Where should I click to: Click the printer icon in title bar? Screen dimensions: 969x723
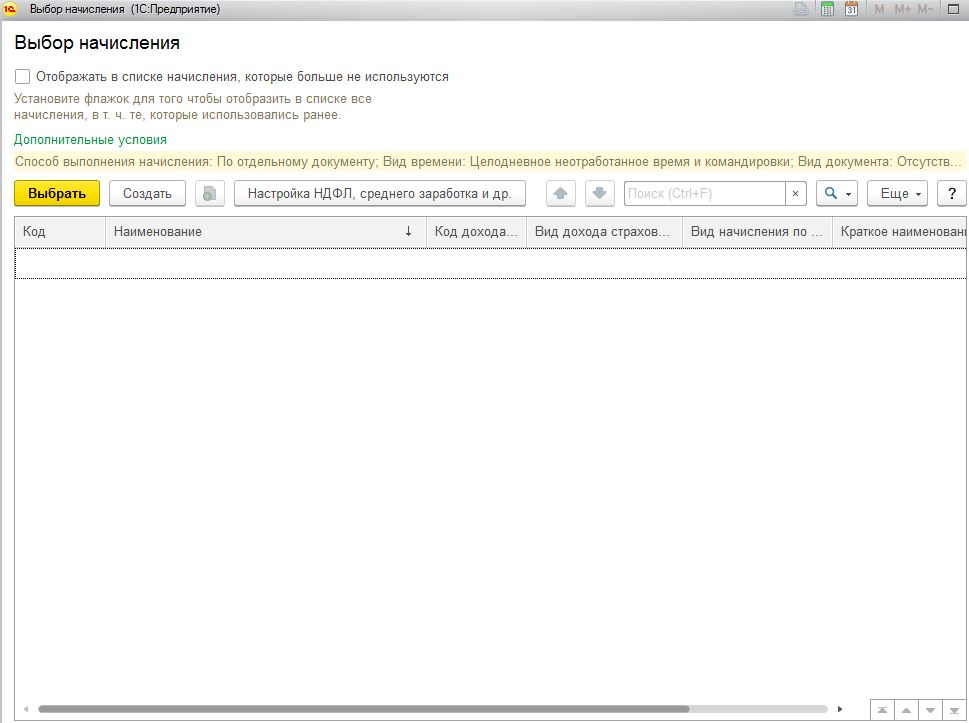tap(801, 9)
